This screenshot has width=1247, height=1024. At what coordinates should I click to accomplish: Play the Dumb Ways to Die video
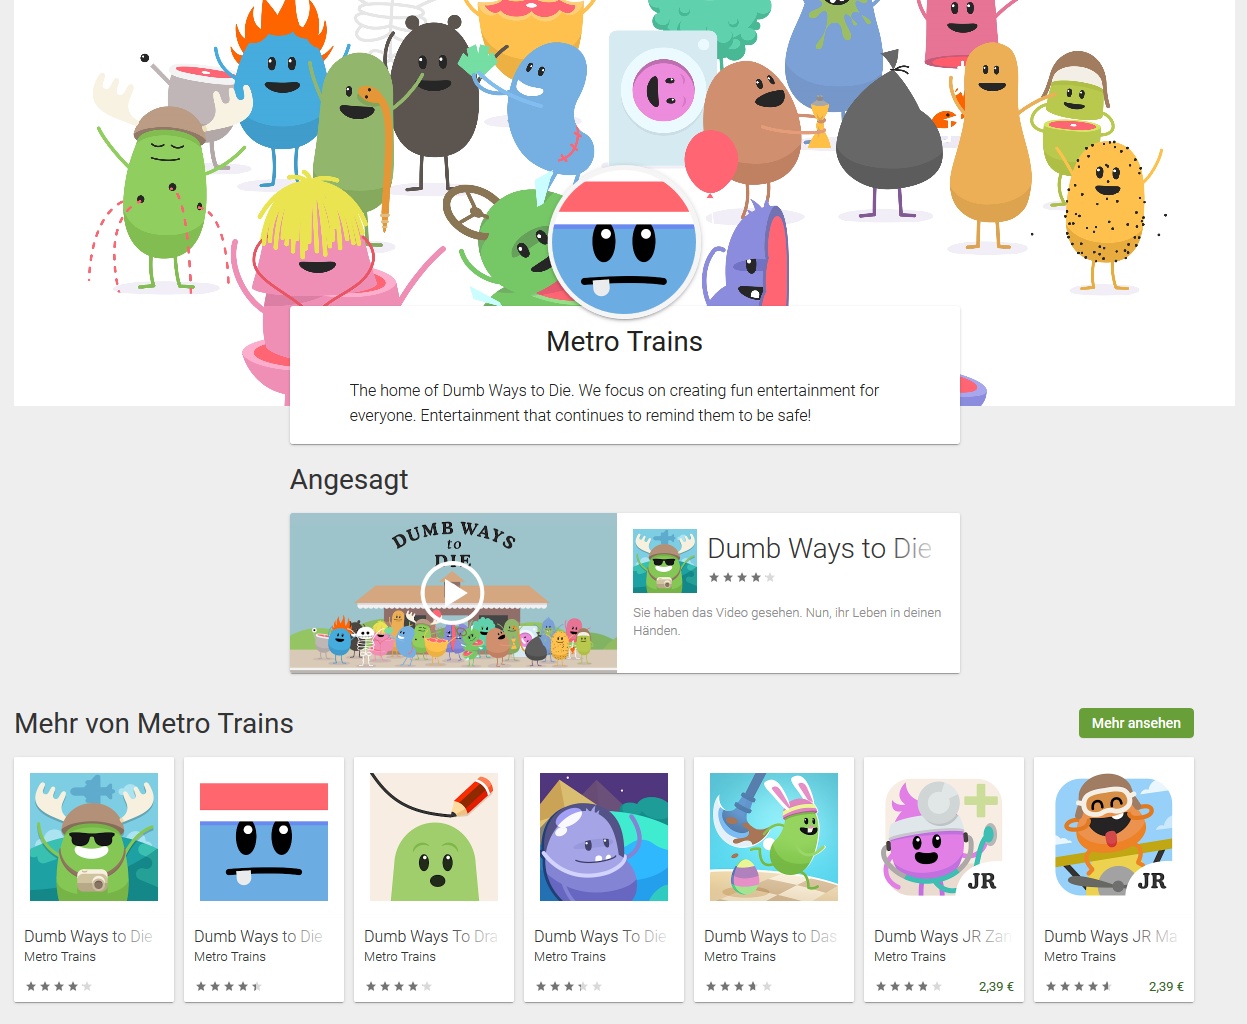coord(452,593)
